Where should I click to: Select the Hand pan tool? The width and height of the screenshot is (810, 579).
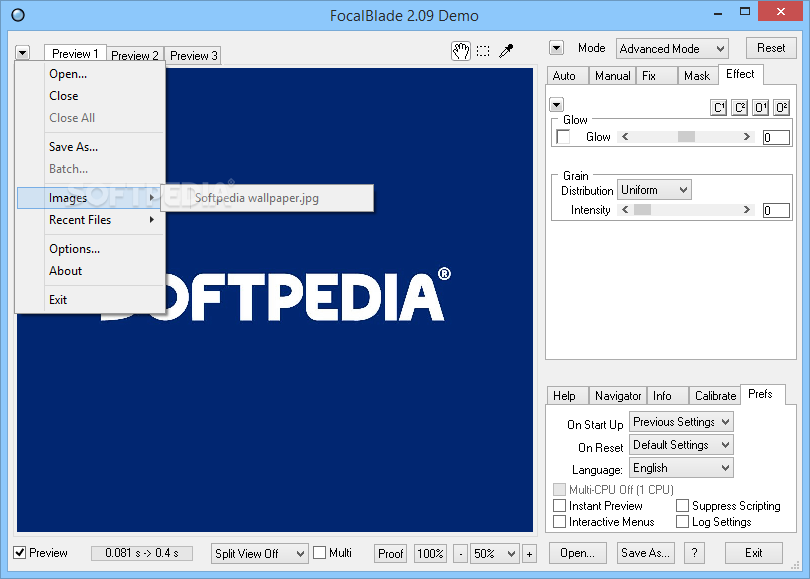pyautogui.click(x=461, y=51)
